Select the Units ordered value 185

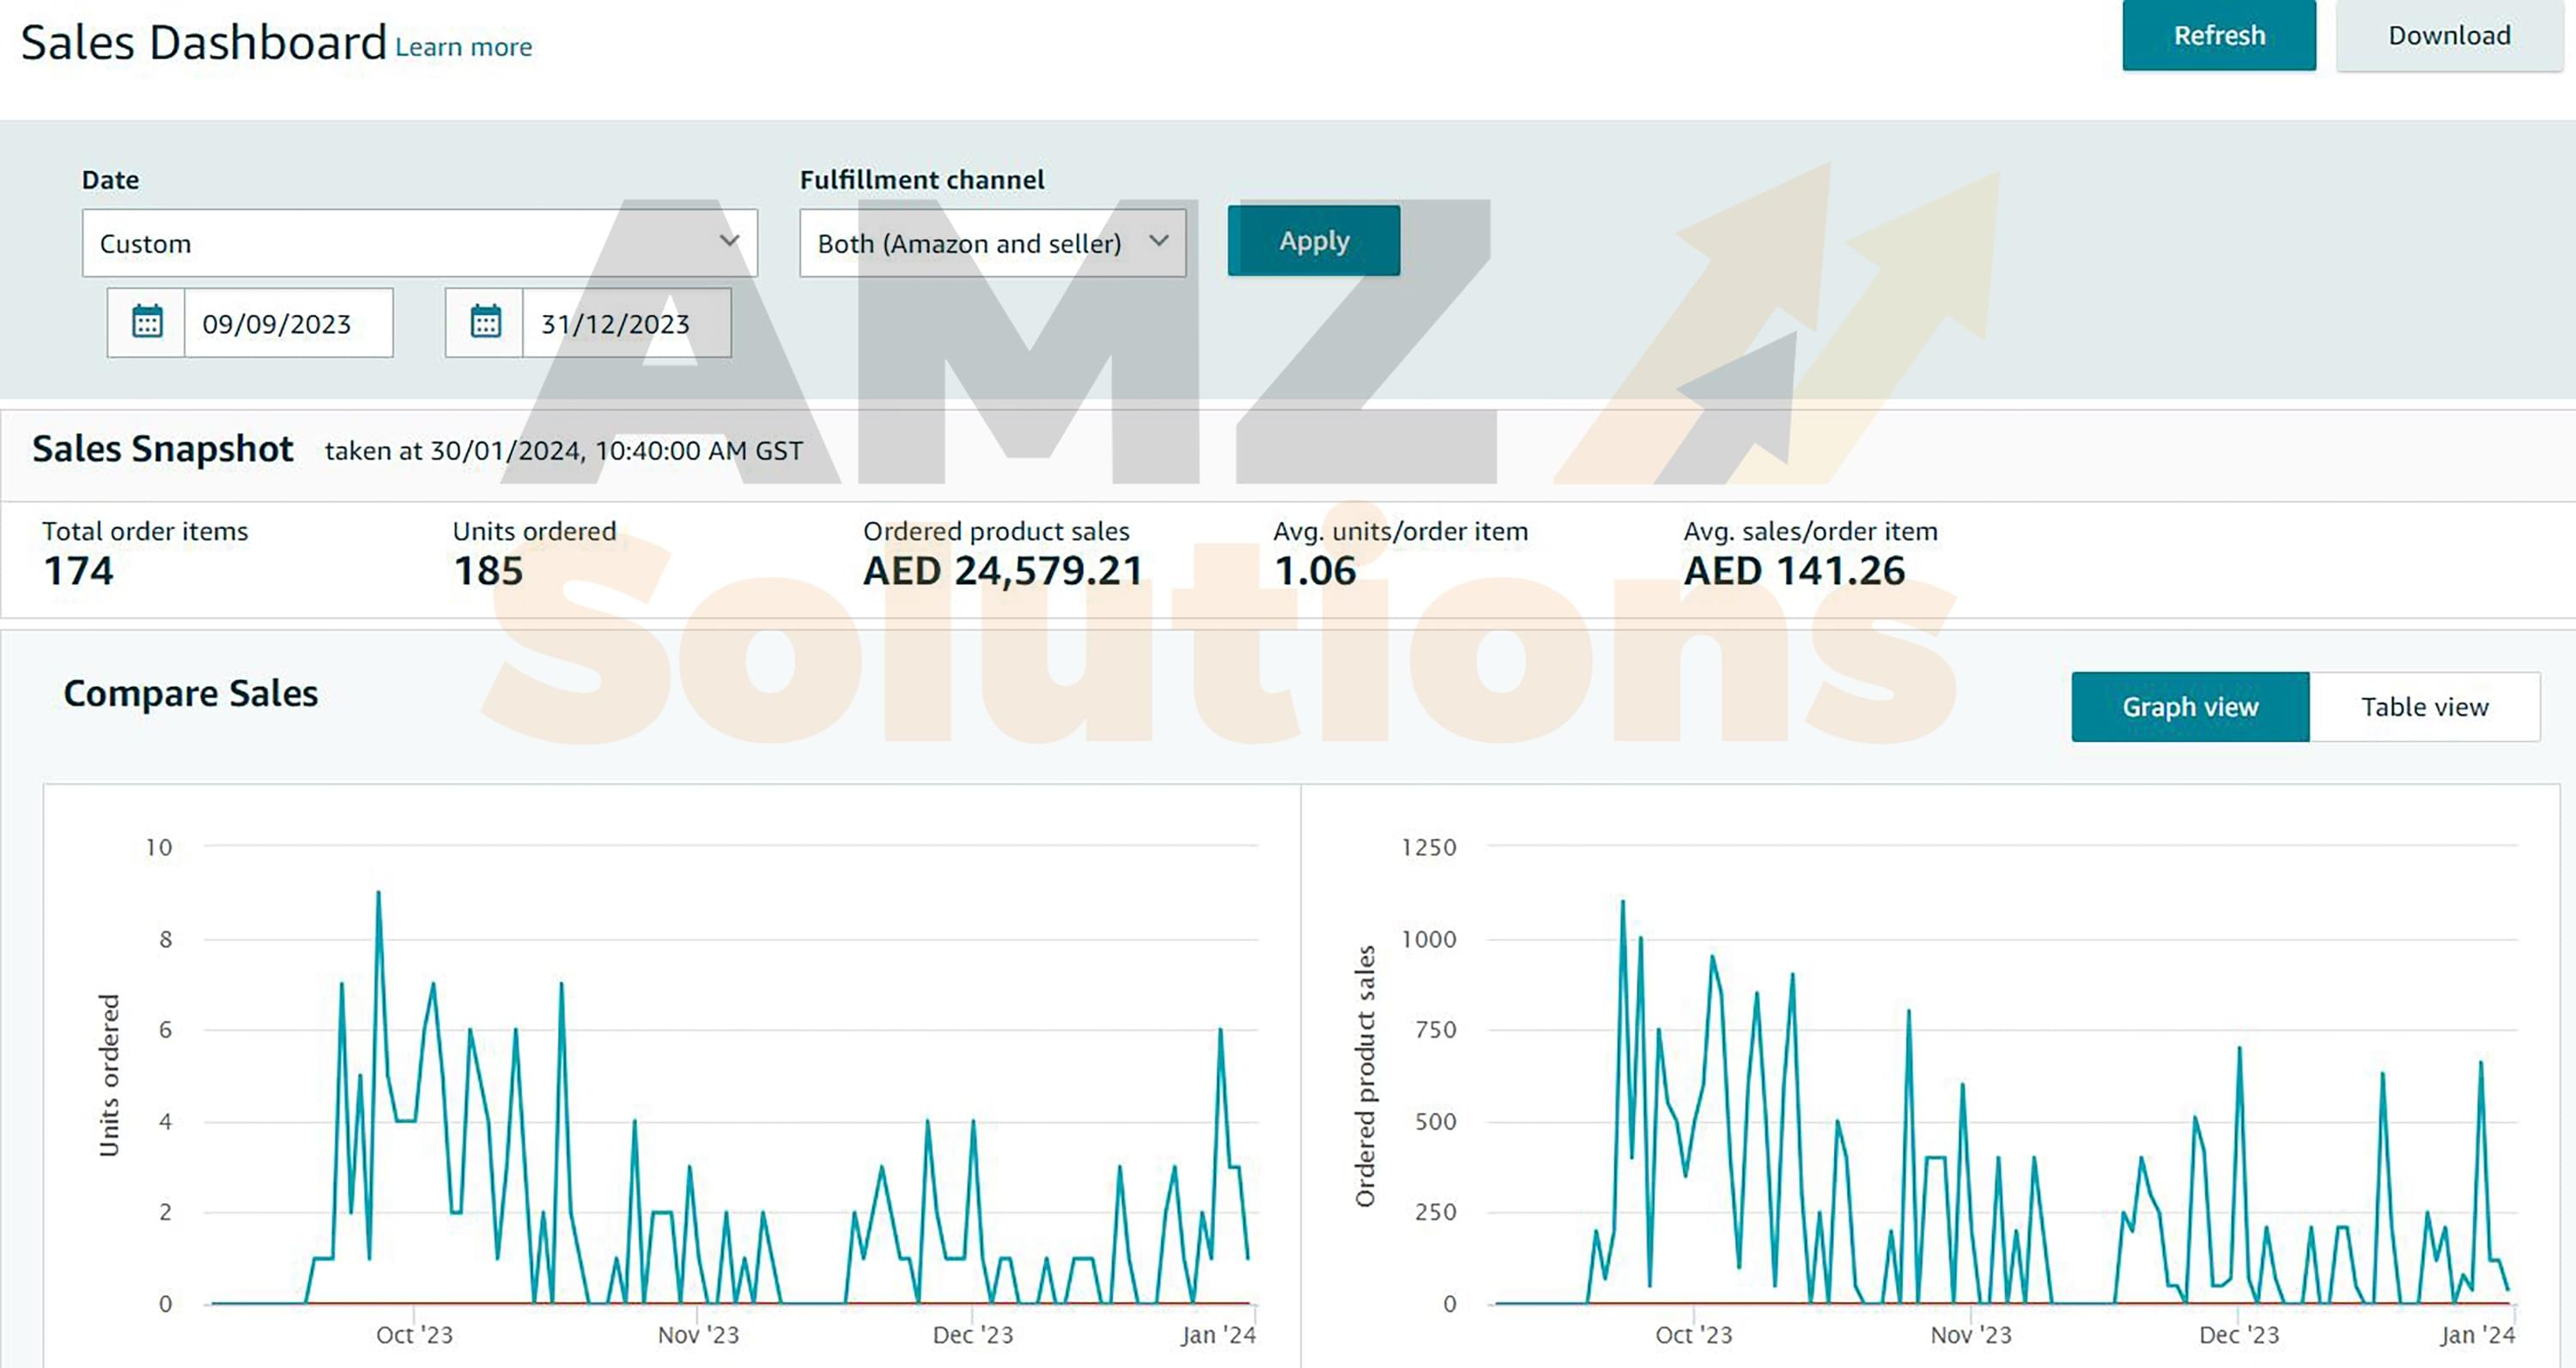pos(488,571)
